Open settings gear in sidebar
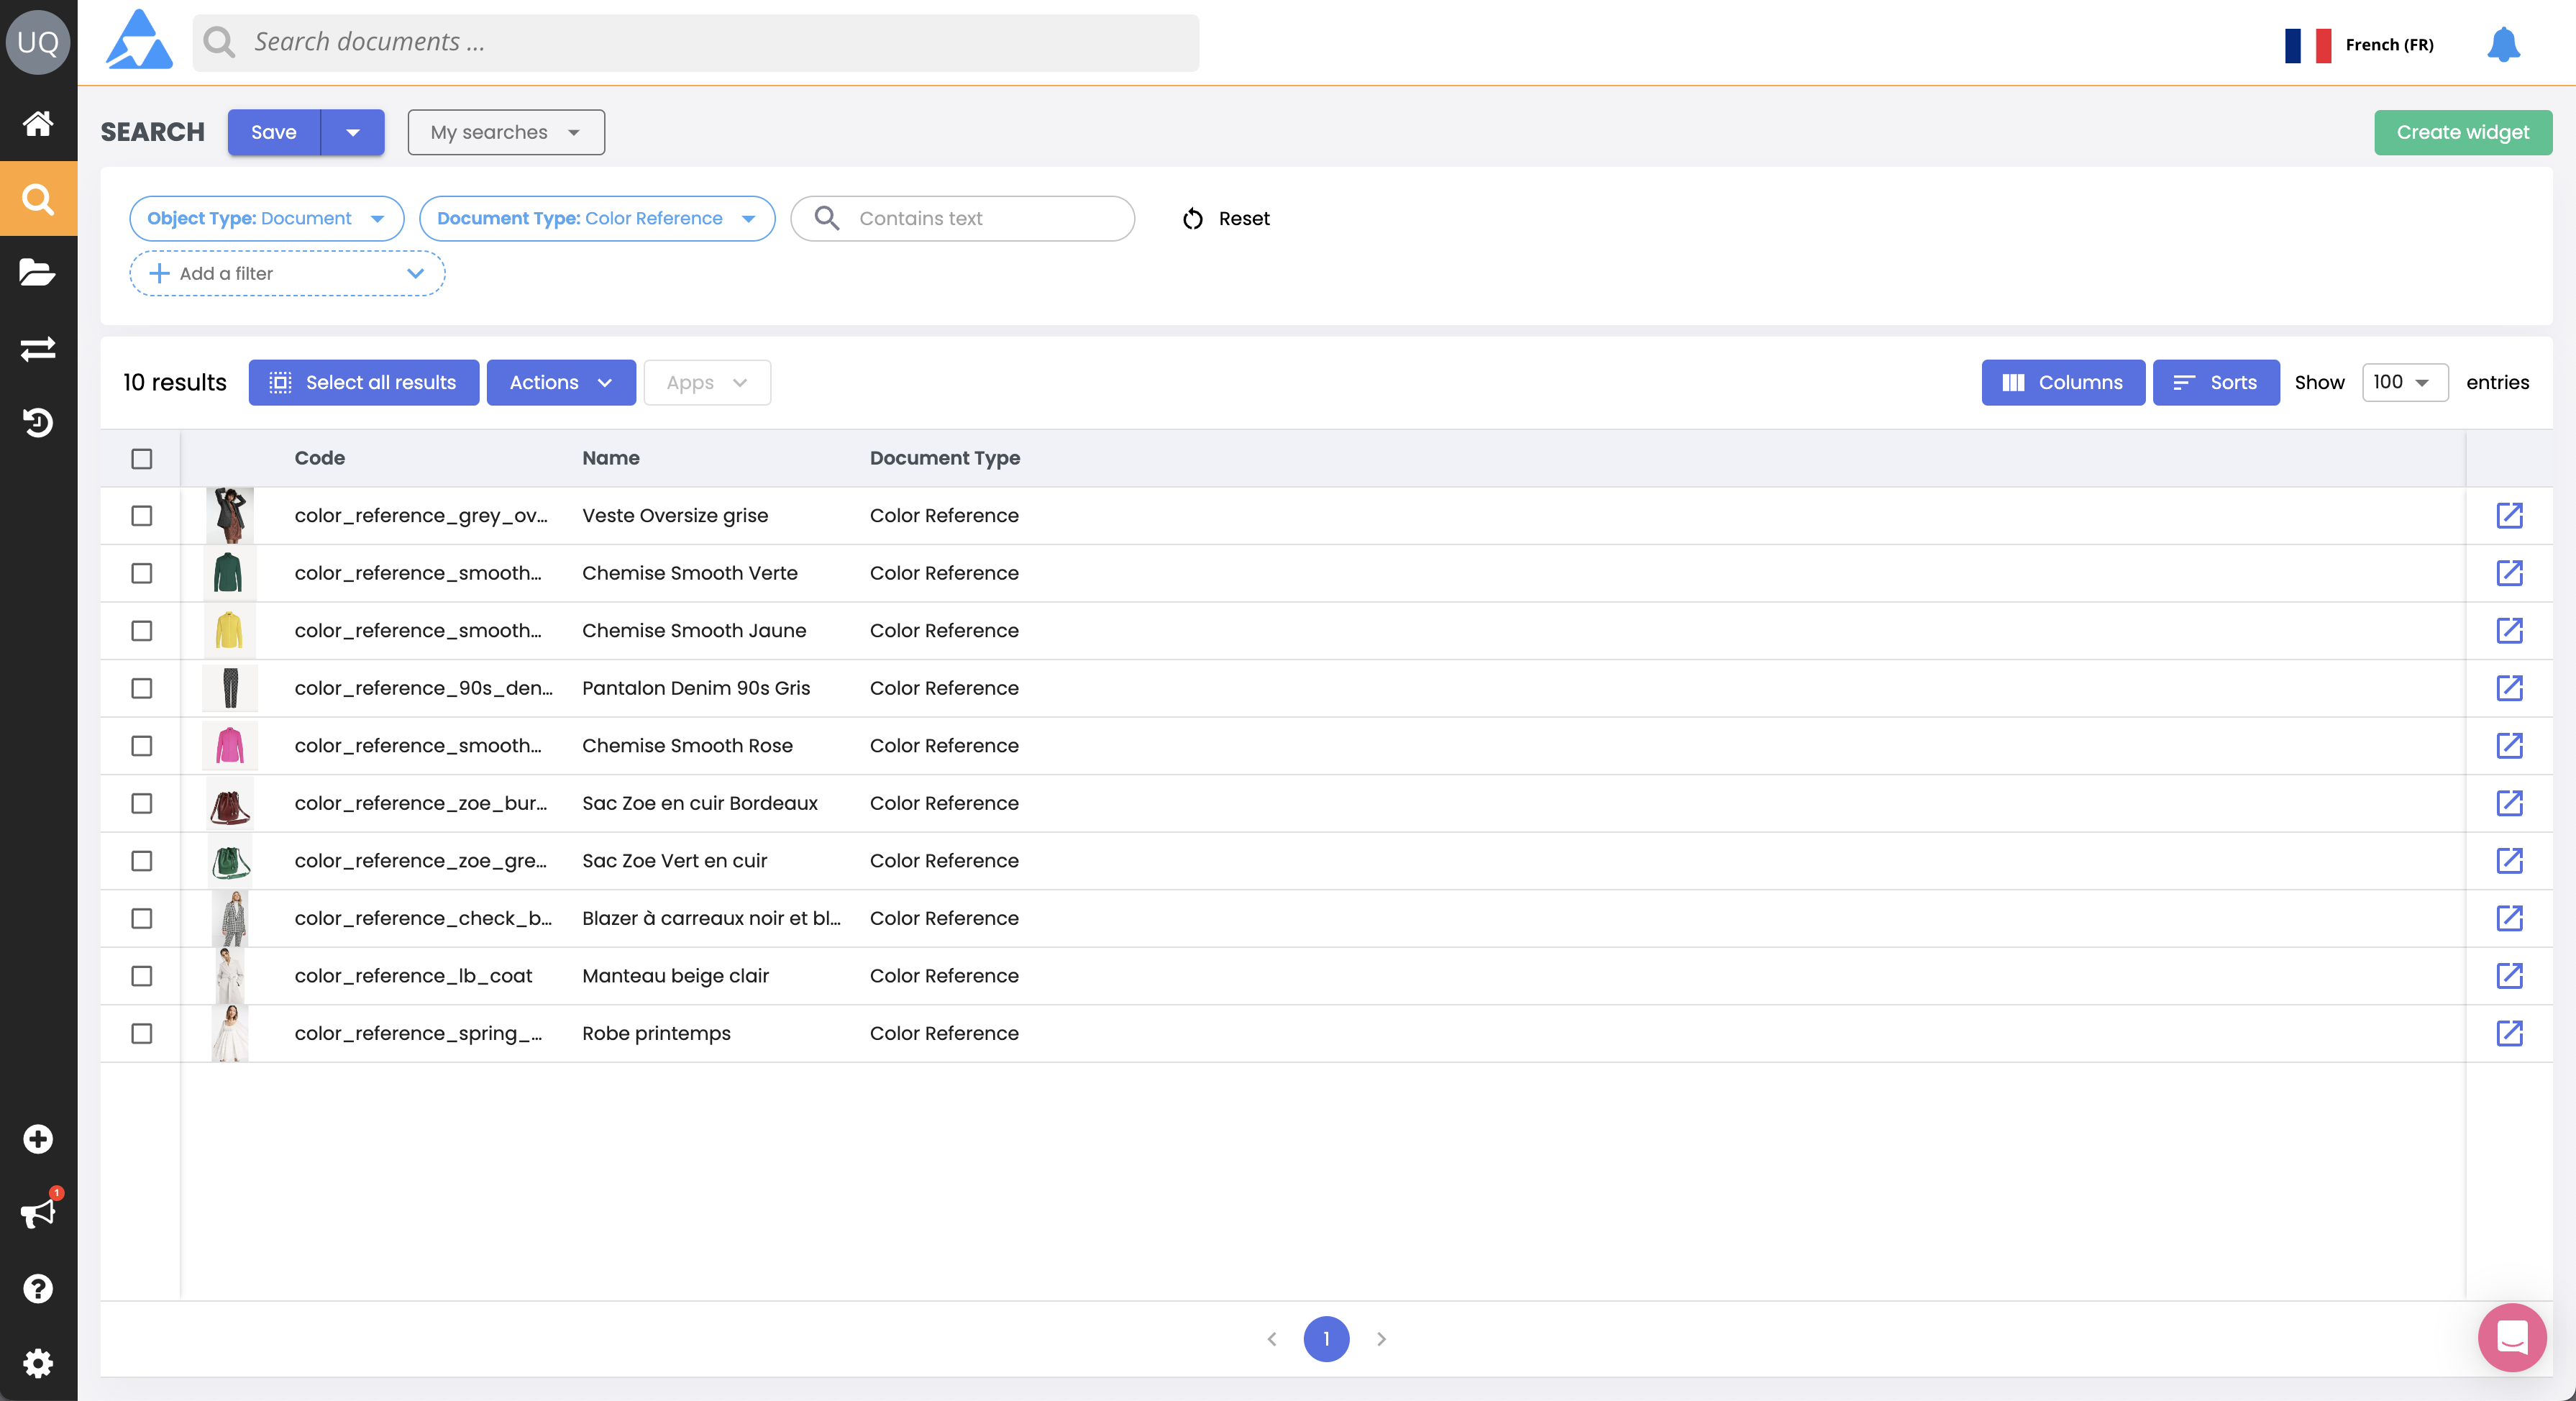This screenshot has height=1401, width=2576. [38, 1363]
